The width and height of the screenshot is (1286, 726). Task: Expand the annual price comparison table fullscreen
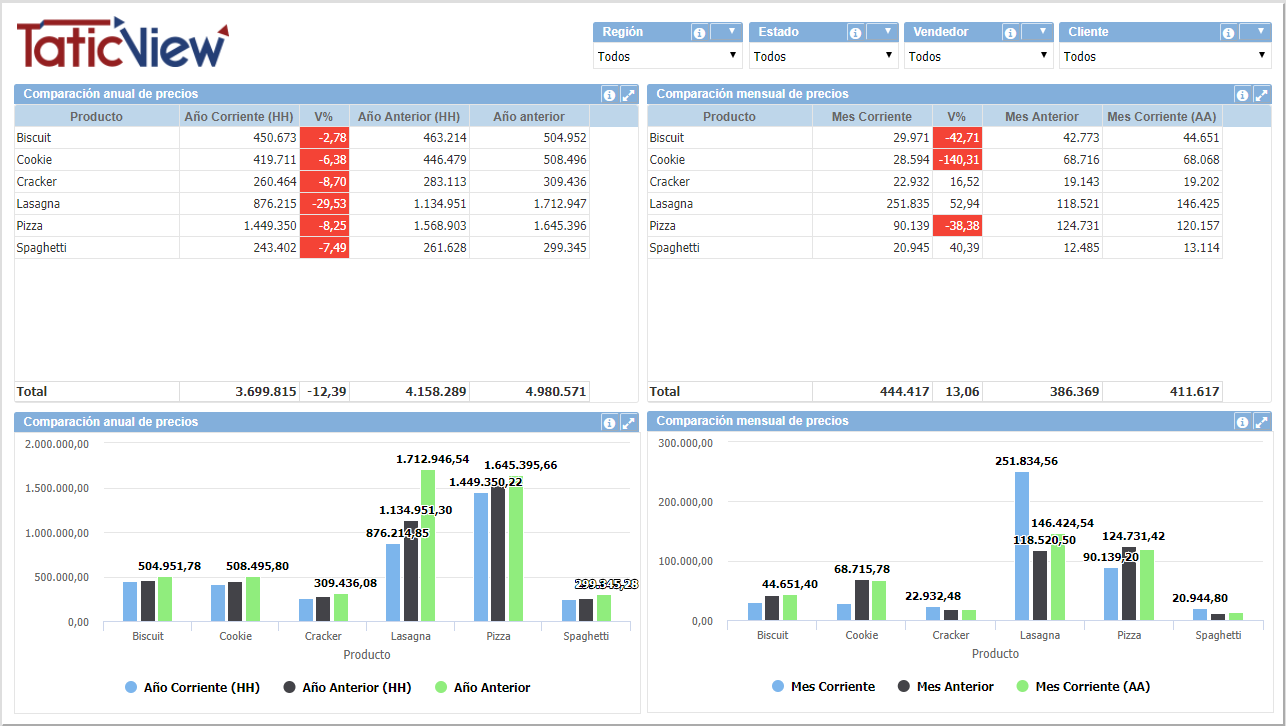coord(628,94)
